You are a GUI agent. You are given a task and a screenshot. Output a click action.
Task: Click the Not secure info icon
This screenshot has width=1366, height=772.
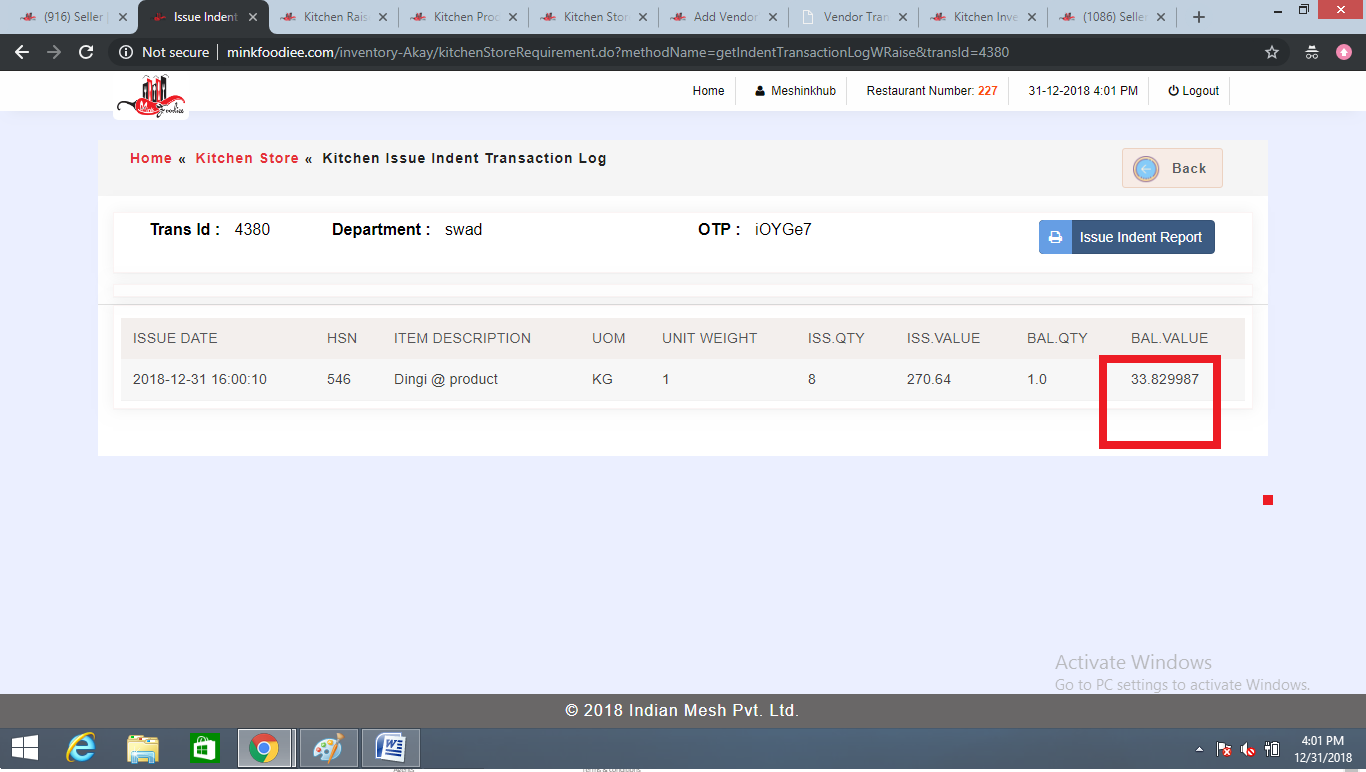tap(126, 52)
